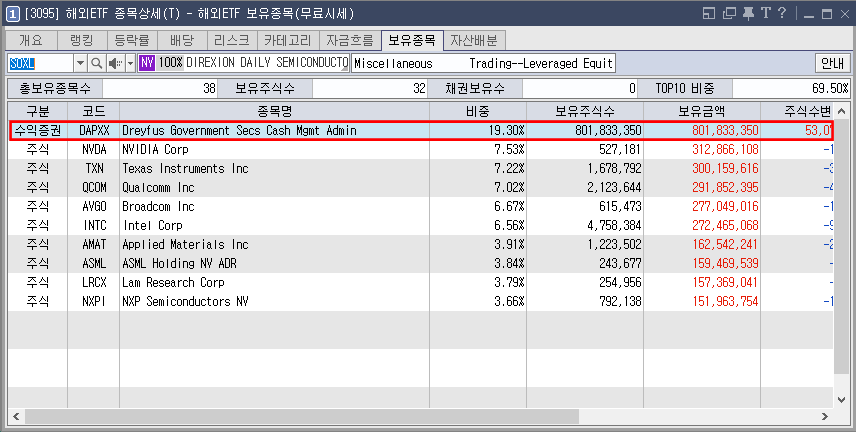Select the 리스크 tab
The image size is (856, 432).
point(232,40)
